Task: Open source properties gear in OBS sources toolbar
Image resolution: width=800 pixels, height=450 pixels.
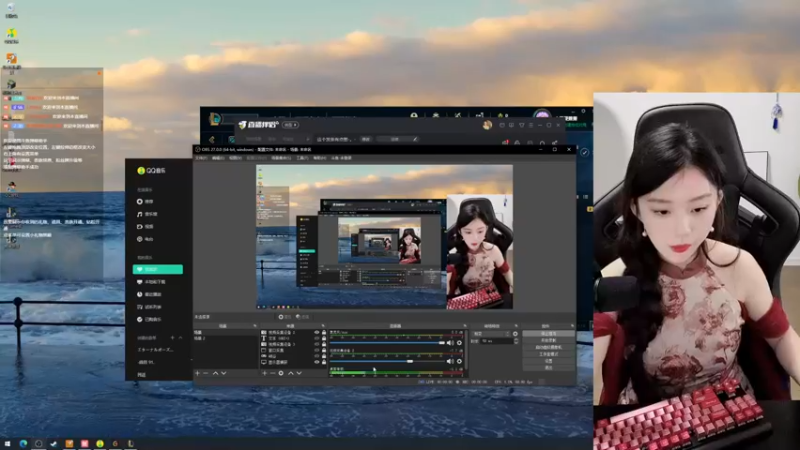Action: (x=281, y=373)
